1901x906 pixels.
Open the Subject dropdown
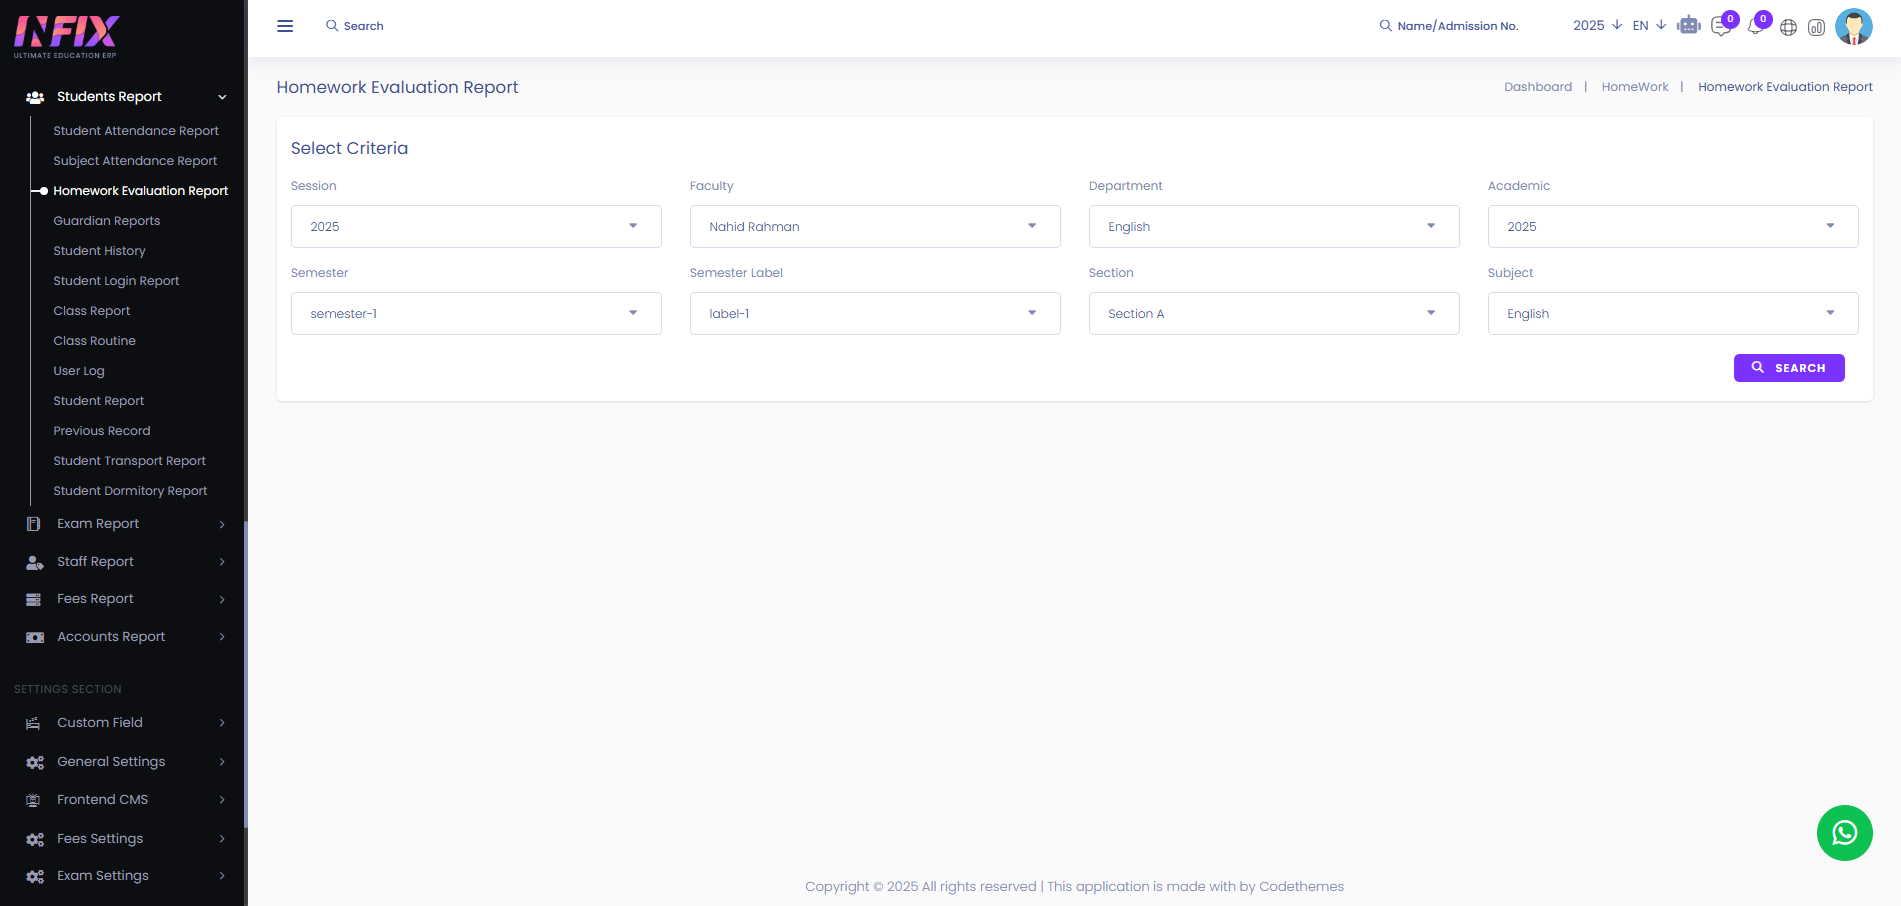1673,314
